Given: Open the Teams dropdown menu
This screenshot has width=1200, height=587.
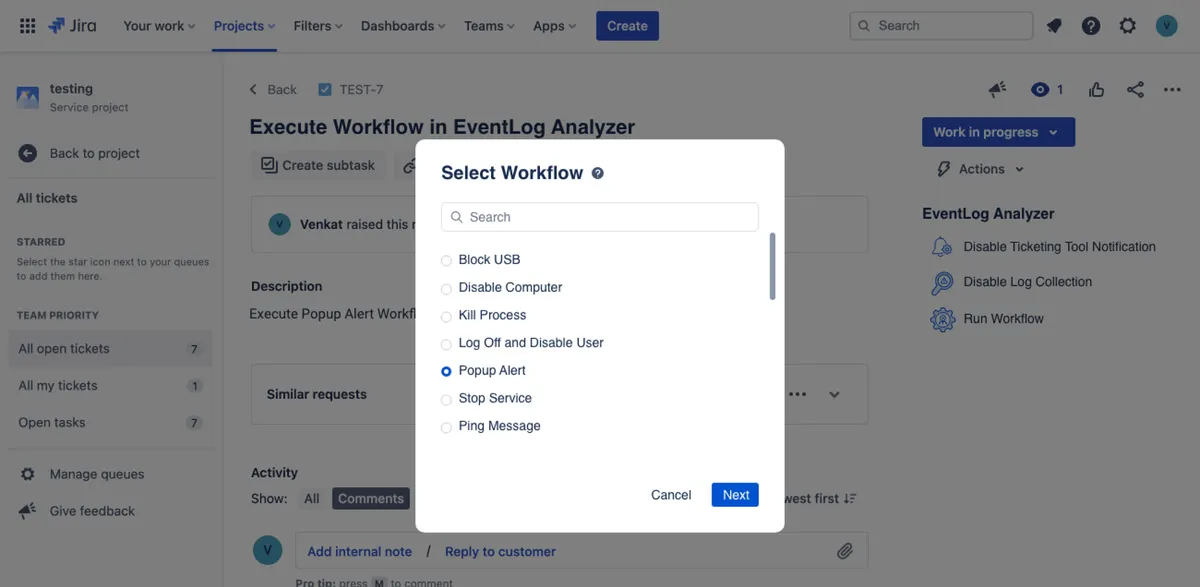Looking at the screenshot, I should pyautogui.click(x=490, y=26).
